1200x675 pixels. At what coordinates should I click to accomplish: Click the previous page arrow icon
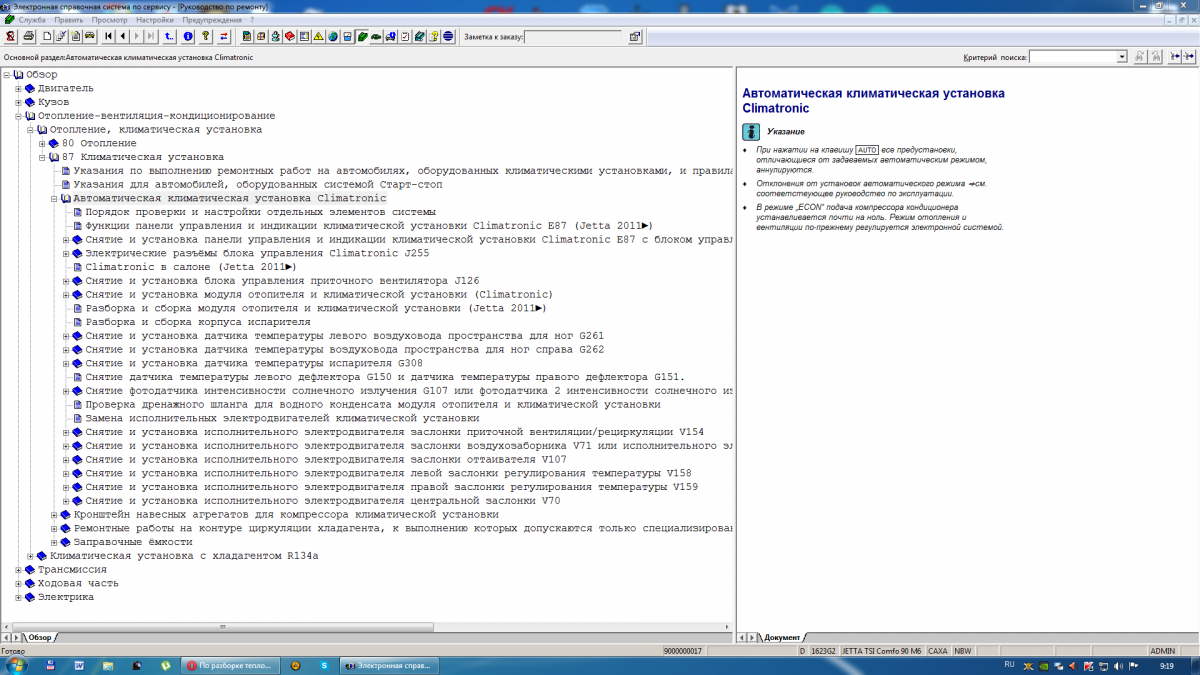(123, 37)
